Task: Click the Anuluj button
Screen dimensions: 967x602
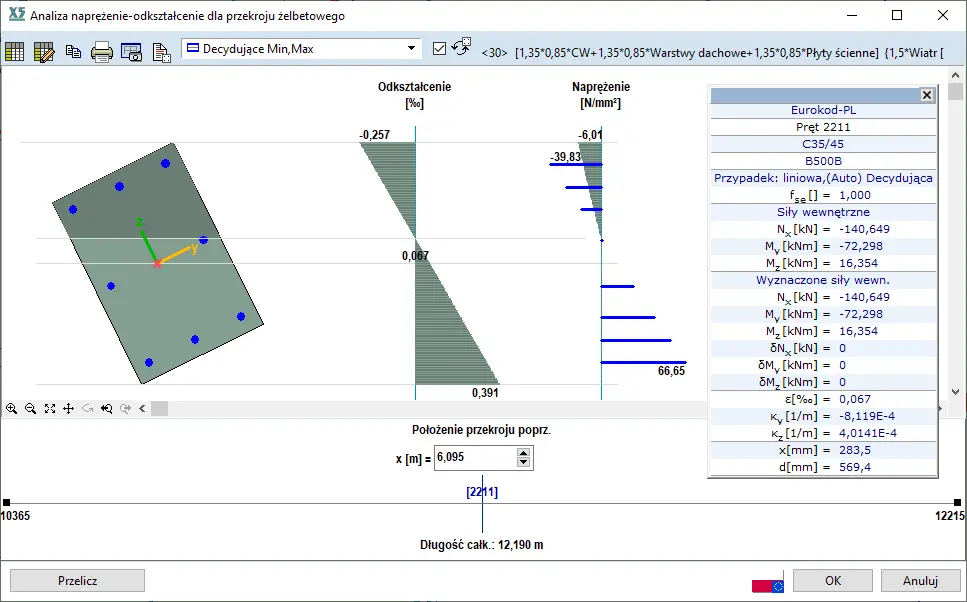Action: tap(919, 580)
